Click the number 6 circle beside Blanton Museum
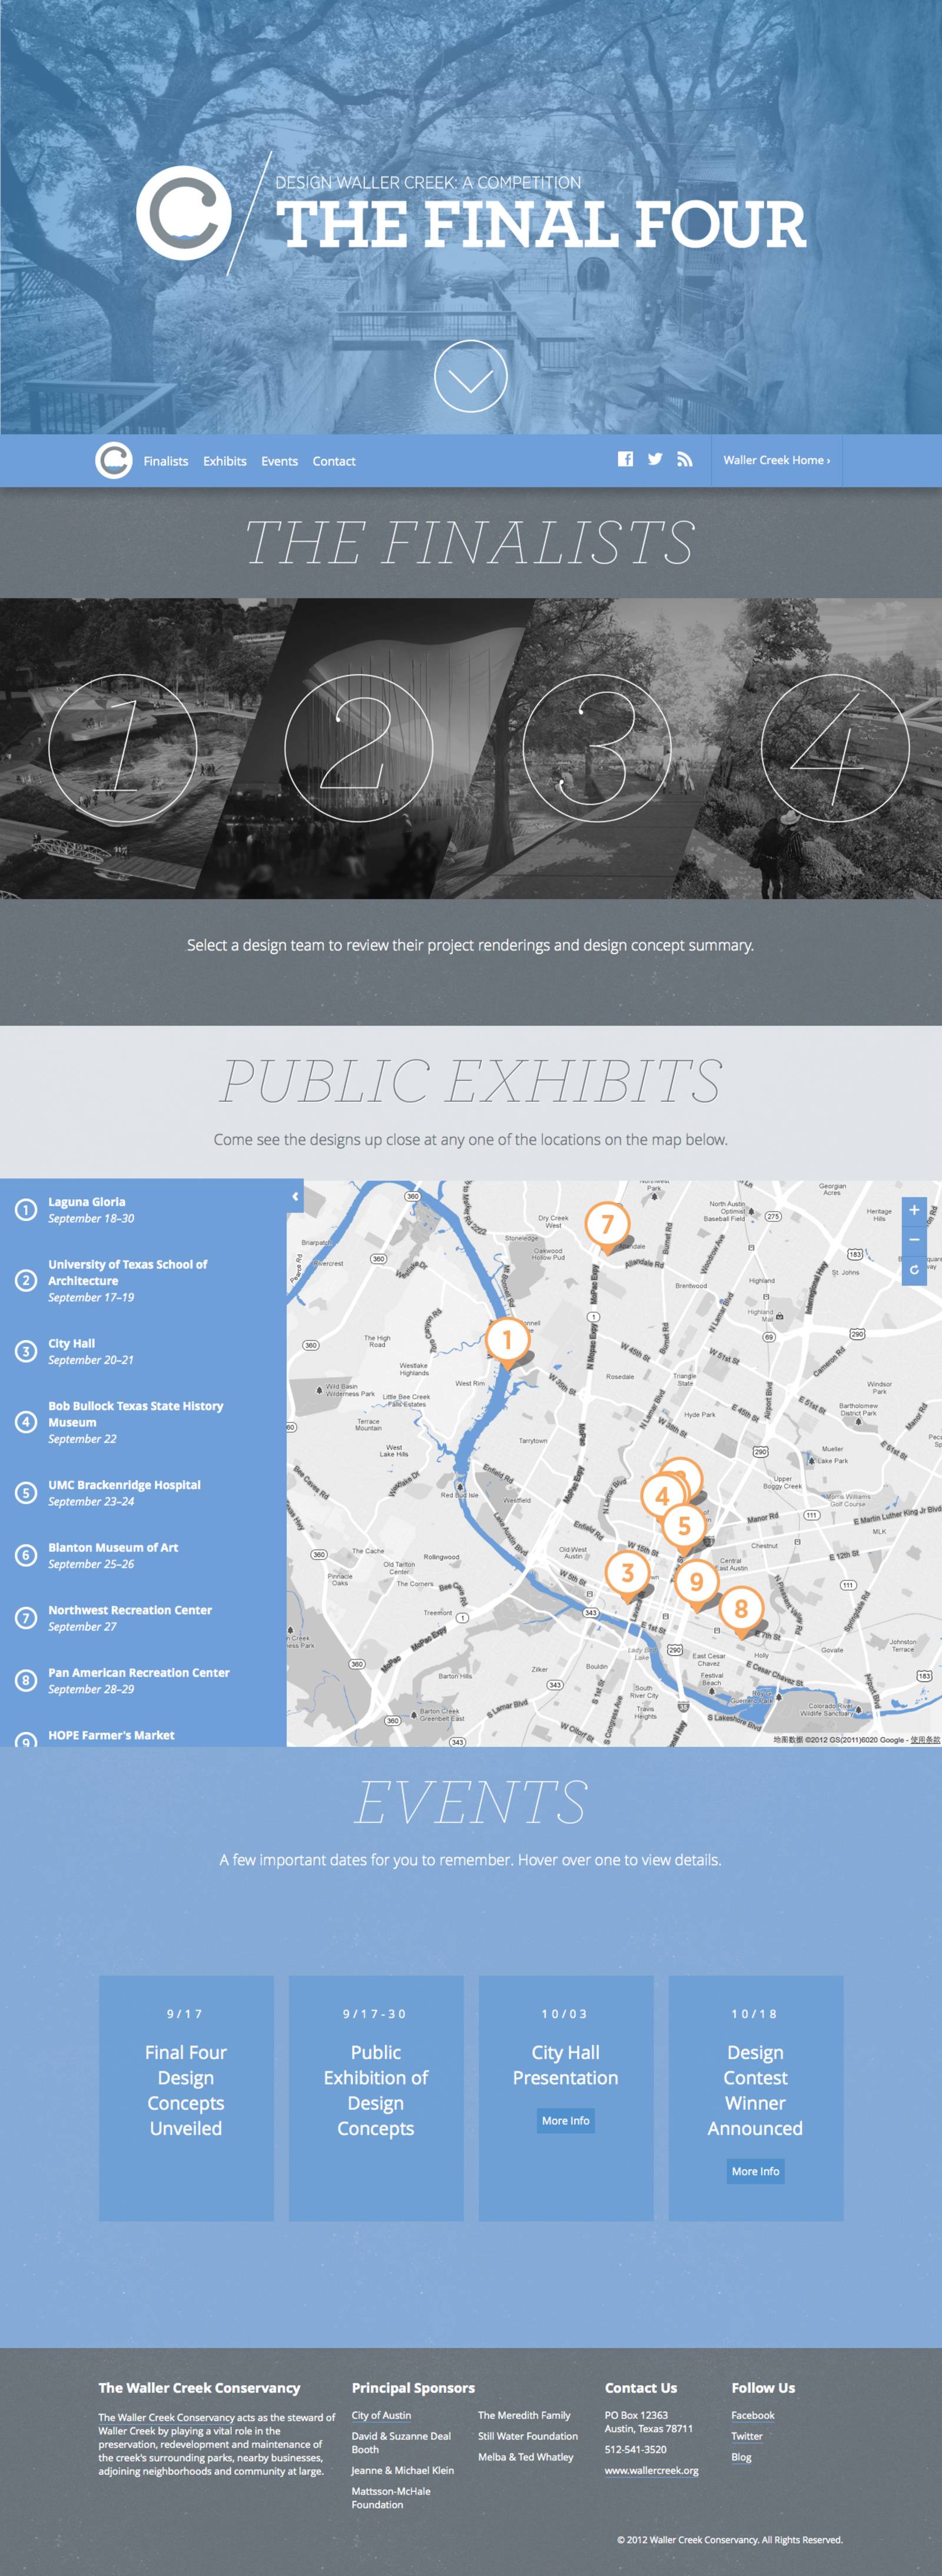Viewport: 942px width, 2576px height. (26, 1556)
